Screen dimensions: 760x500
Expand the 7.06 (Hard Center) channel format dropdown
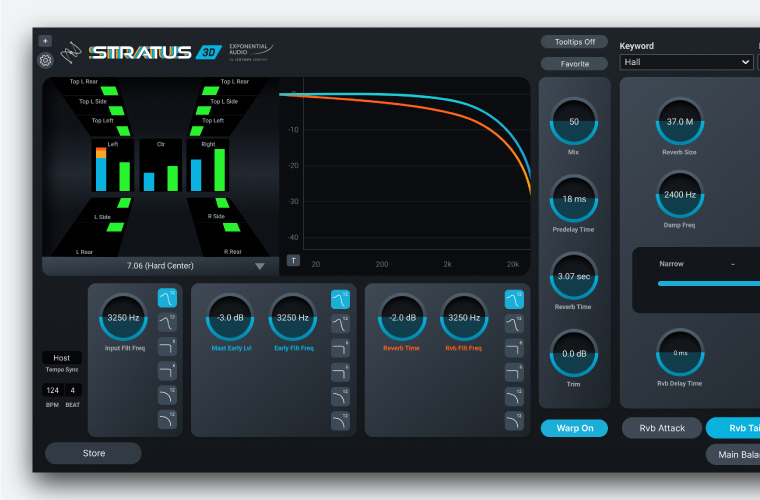pyautogui.click(x=160, y=266)
